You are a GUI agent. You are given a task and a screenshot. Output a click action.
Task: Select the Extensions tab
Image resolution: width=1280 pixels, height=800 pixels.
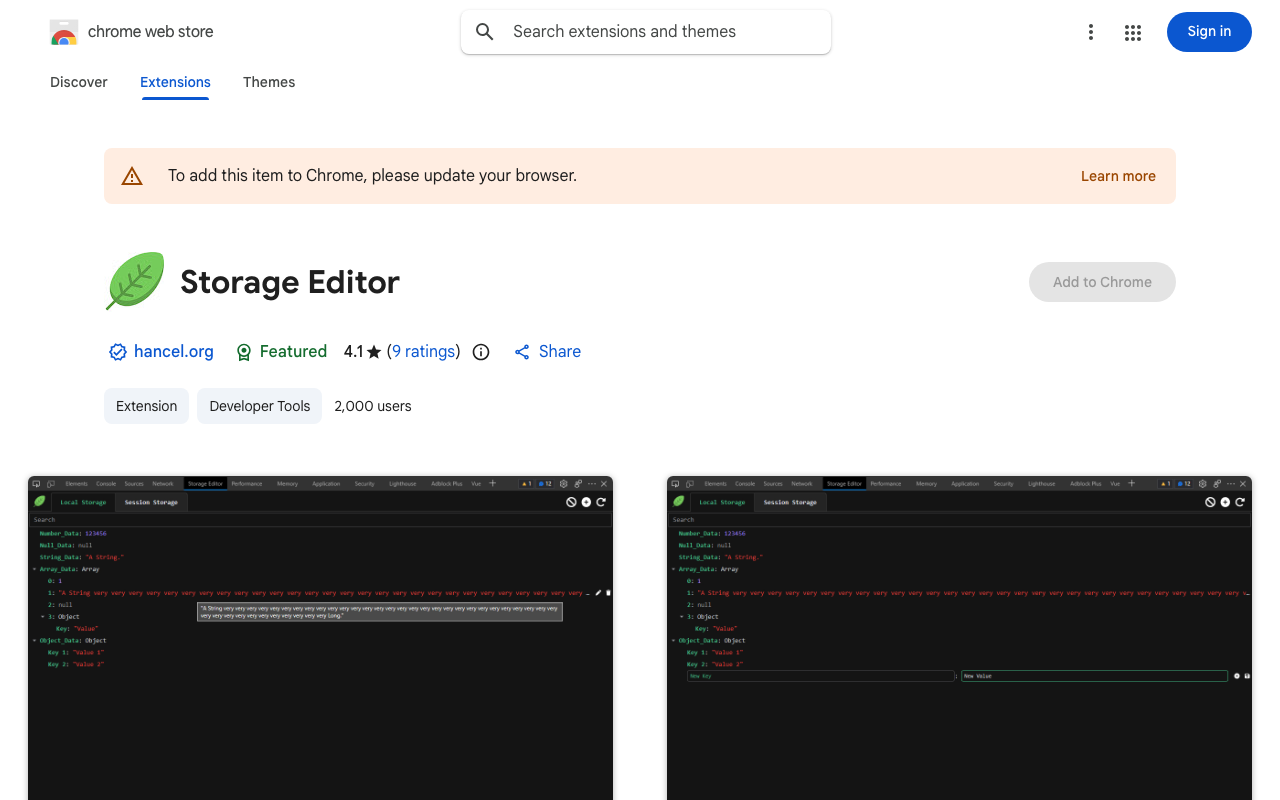click(x=175, y=82)
